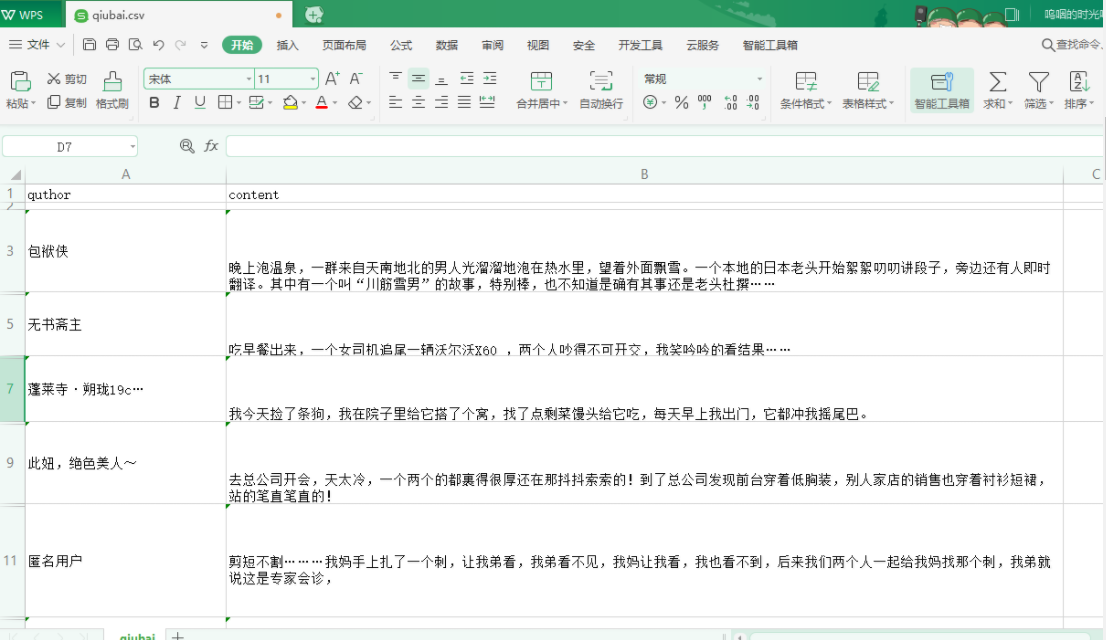The height and width of the screenshot is (640, 1106).
Task: Align text to top of cell
Action: click(396, 78)
